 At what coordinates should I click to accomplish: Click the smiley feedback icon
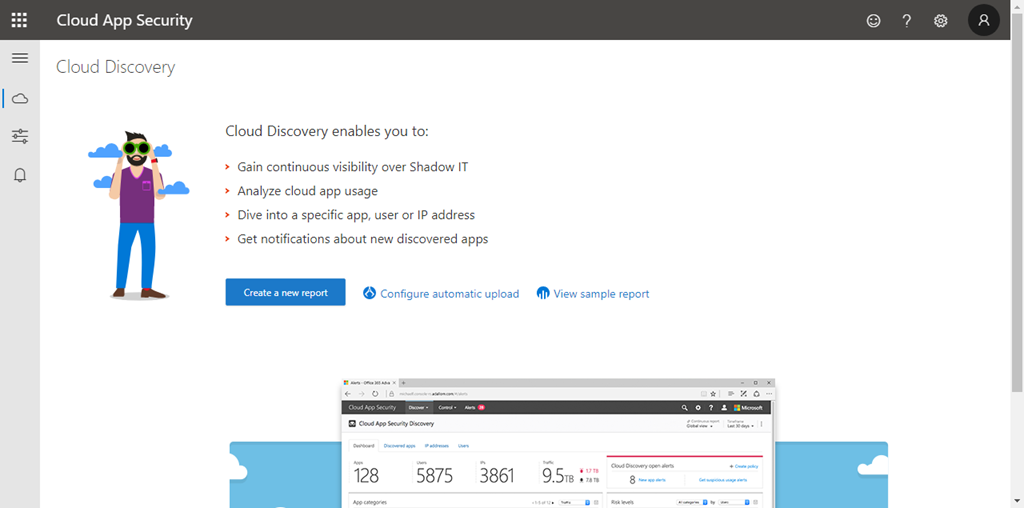pos(873,20)
